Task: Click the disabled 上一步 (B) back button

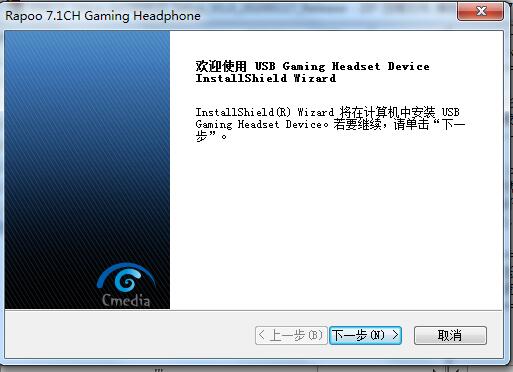Action: coord(291,335)
